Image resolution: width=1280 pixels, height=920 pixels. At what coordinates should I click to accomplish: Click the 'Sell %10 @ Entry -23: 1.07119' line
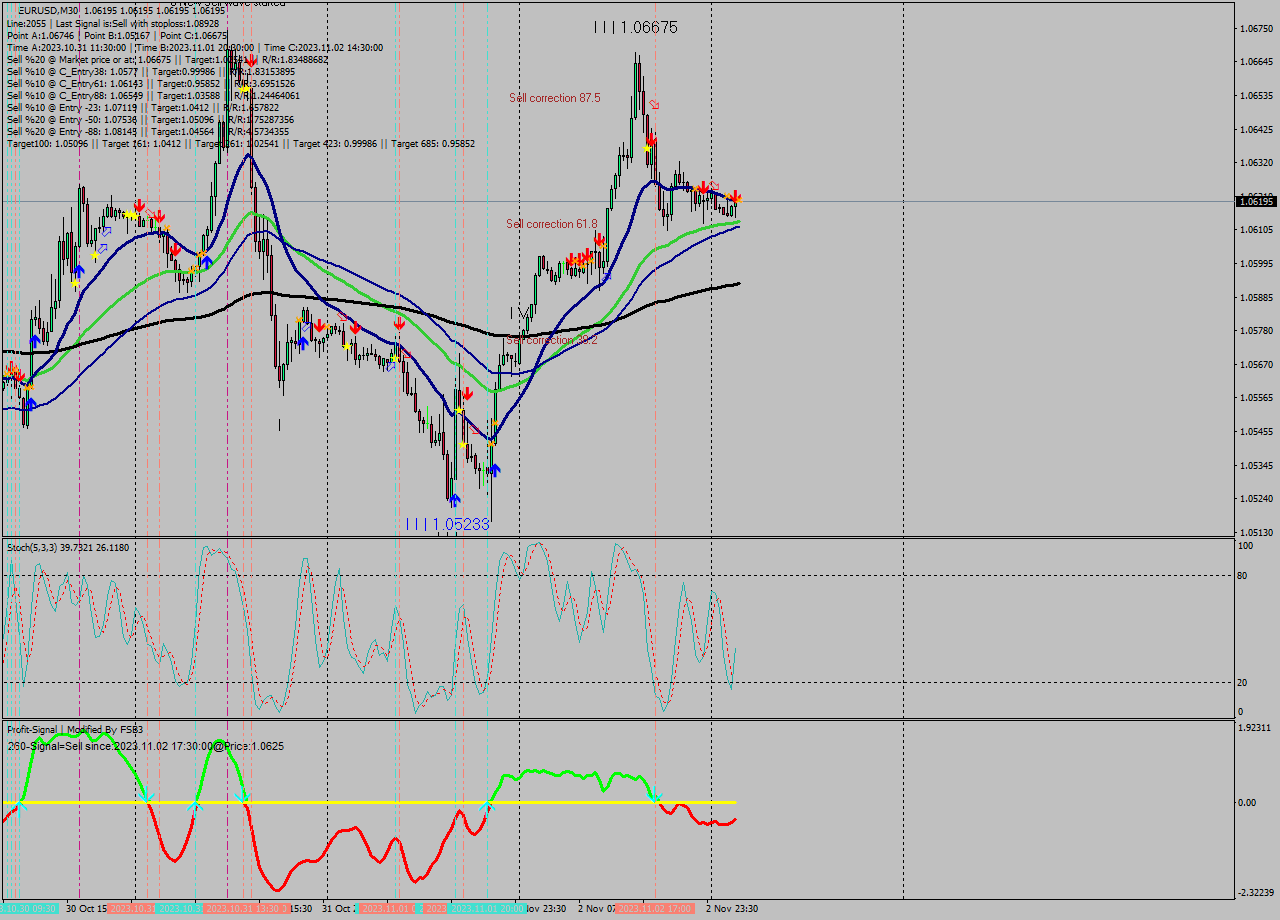tap(142, 107)
